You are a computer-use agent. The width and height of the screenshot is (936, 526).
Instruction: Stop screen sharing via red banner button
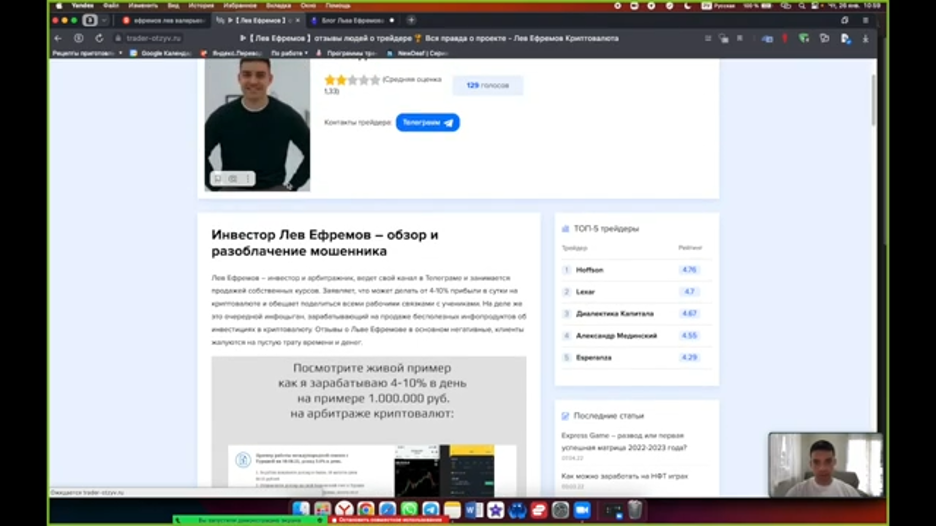tap(388, 520)
